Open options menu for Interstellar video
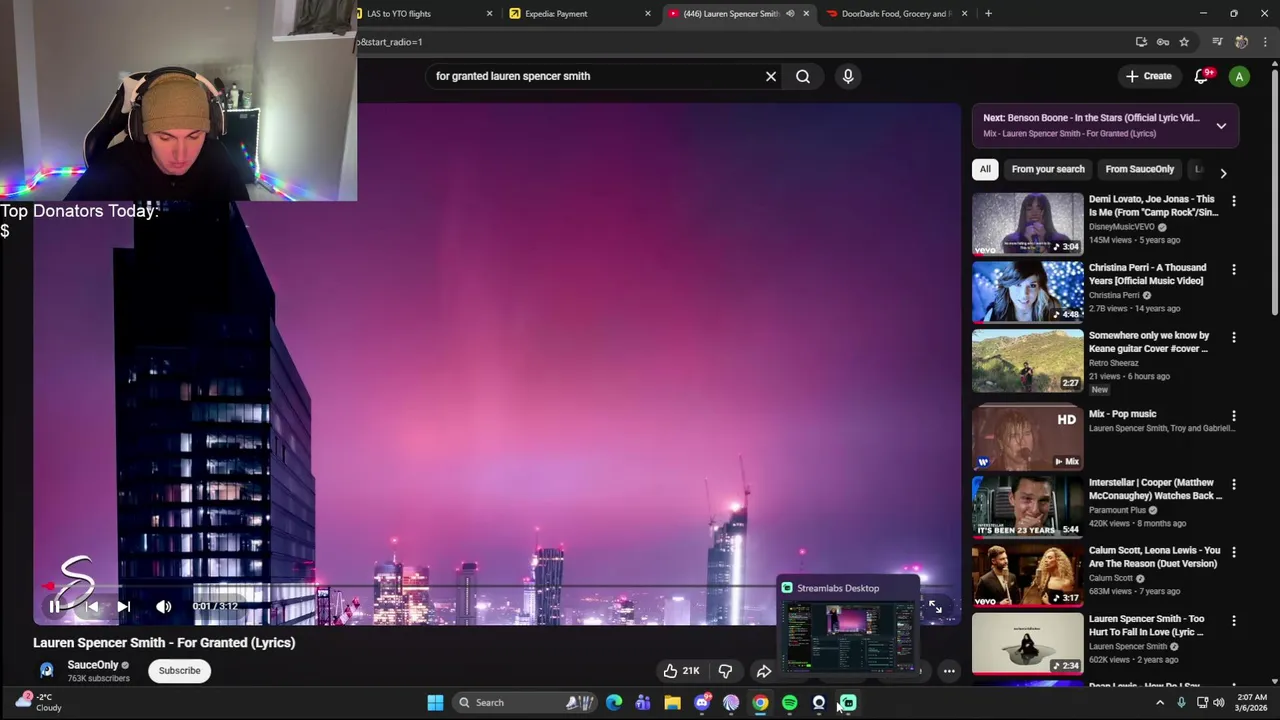 pos(1233,485)
